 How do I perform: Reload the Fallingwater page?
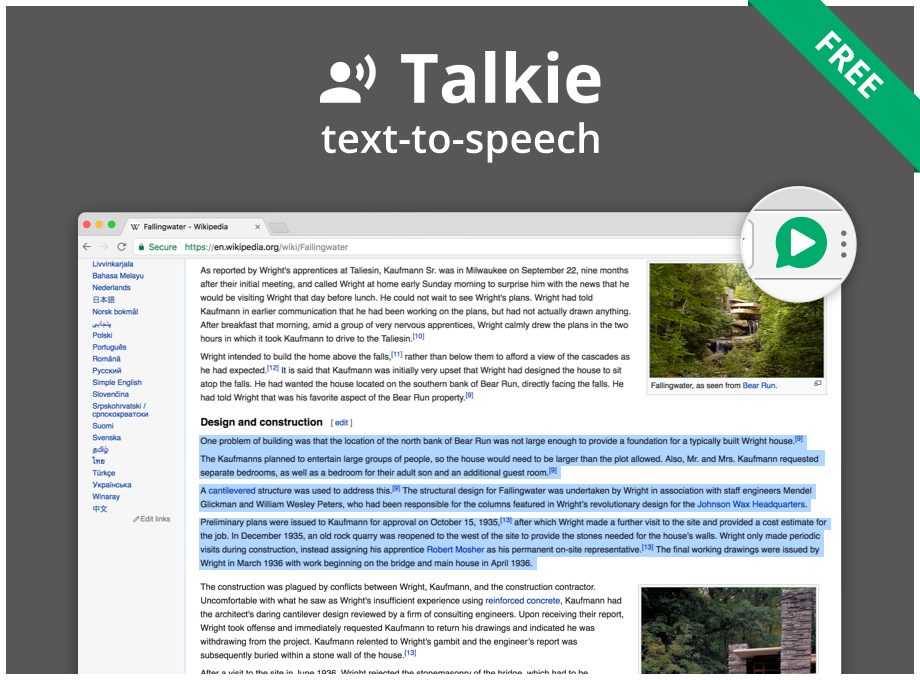(x=121, y=247)
